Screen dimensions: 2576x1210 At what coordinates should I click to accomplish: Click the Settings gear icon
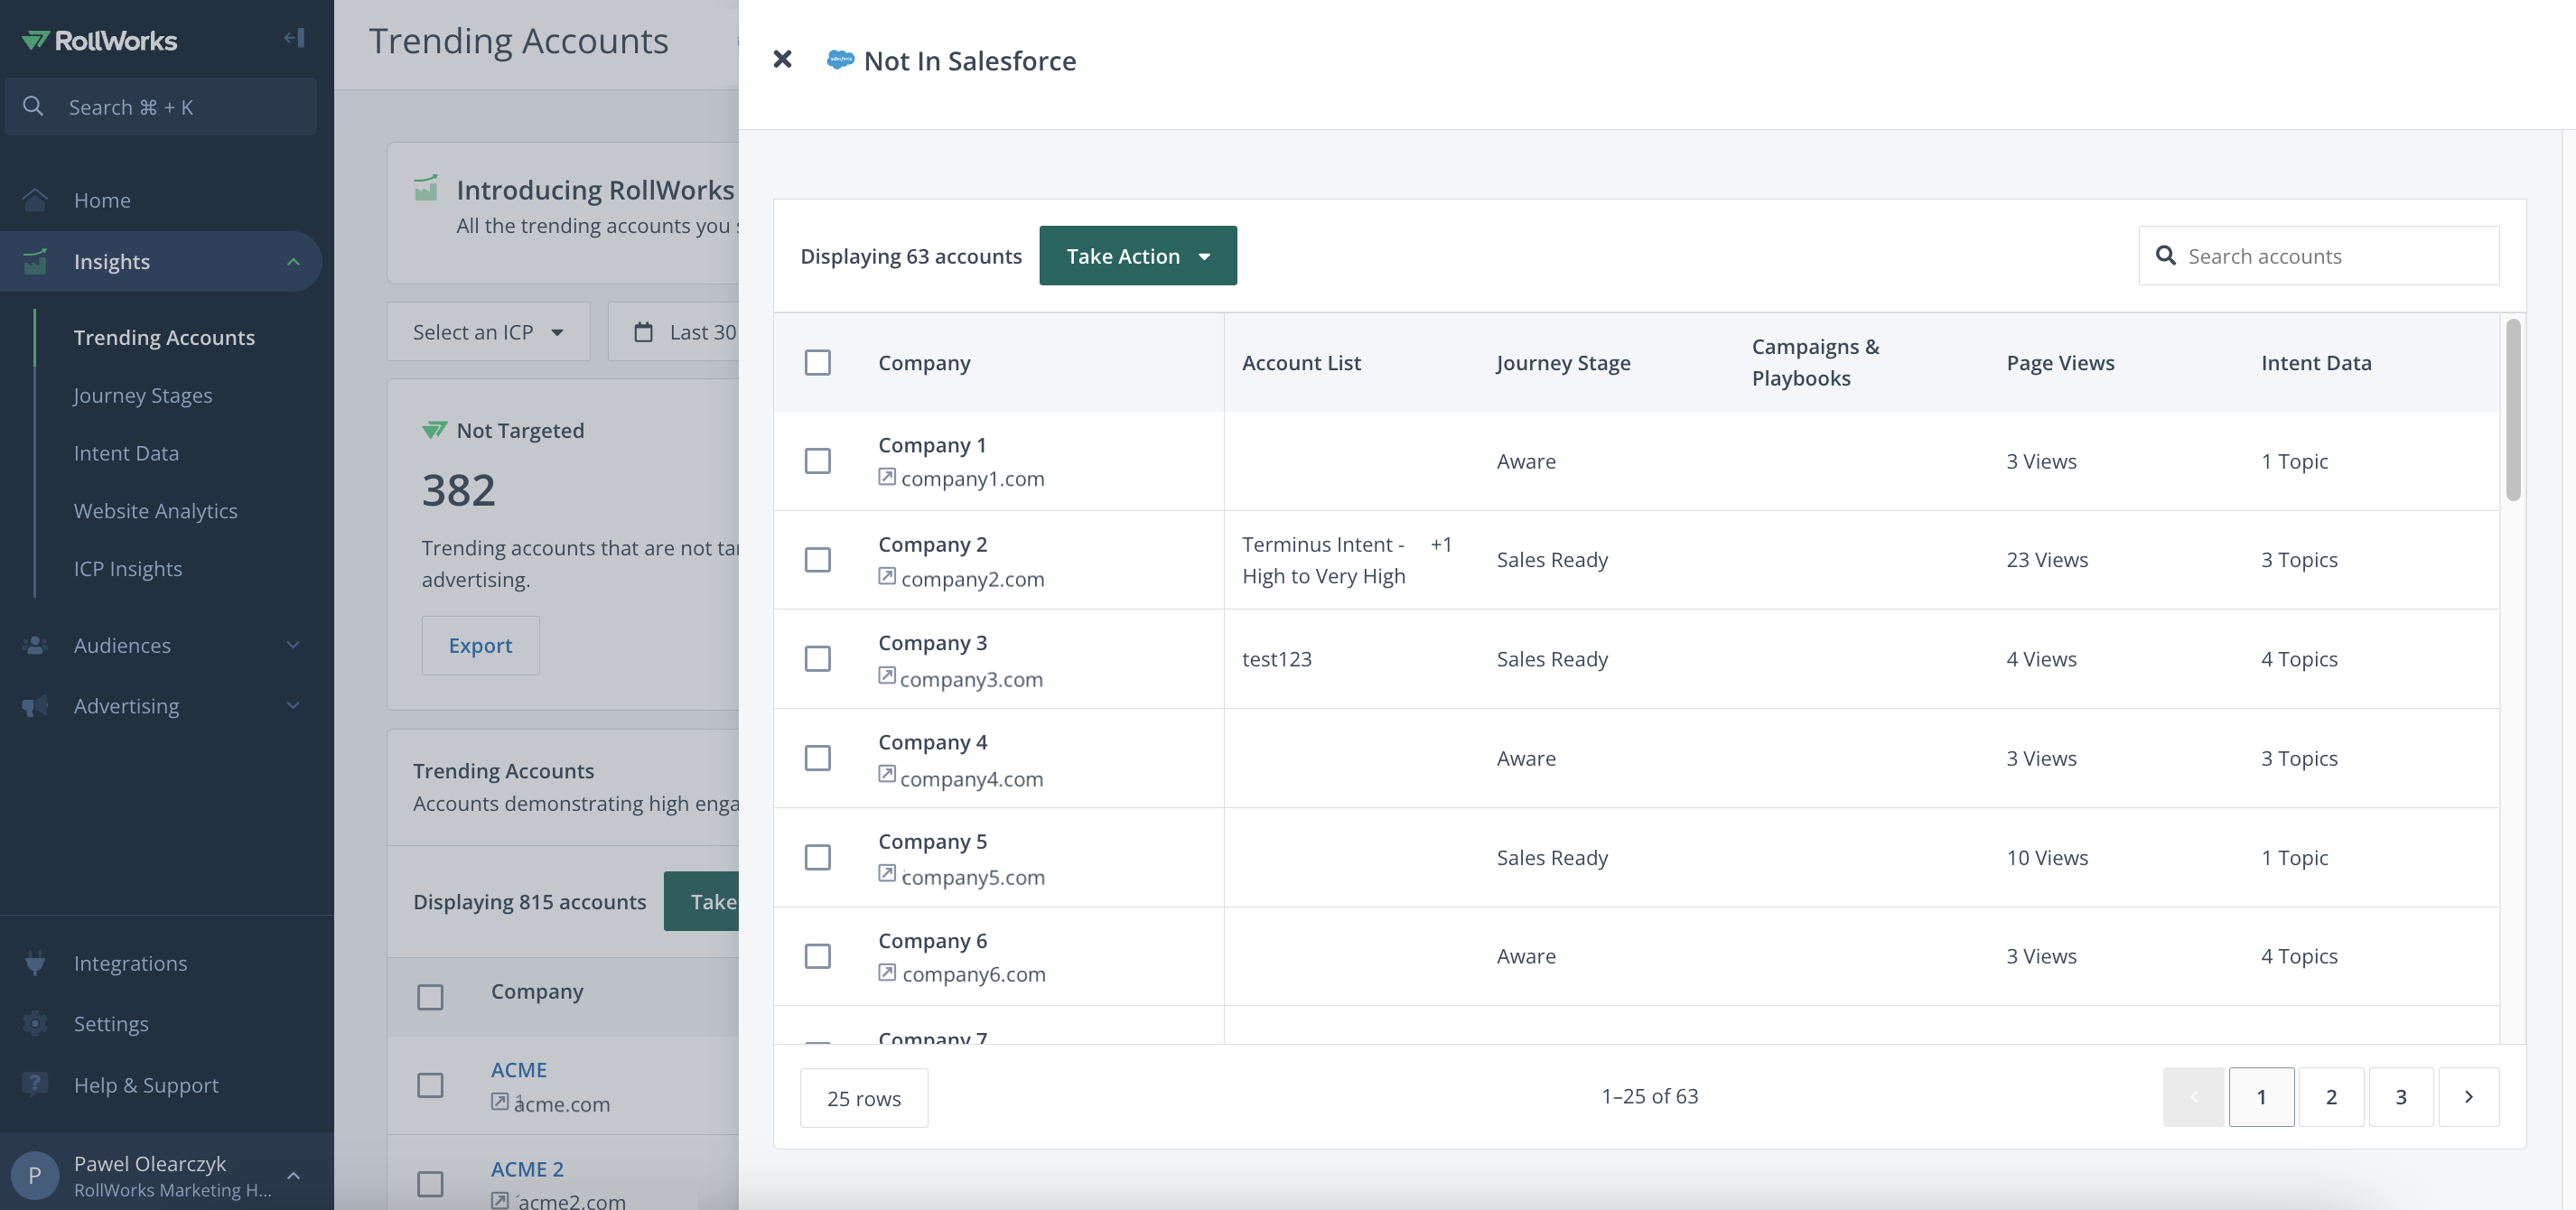point(35,1024)
